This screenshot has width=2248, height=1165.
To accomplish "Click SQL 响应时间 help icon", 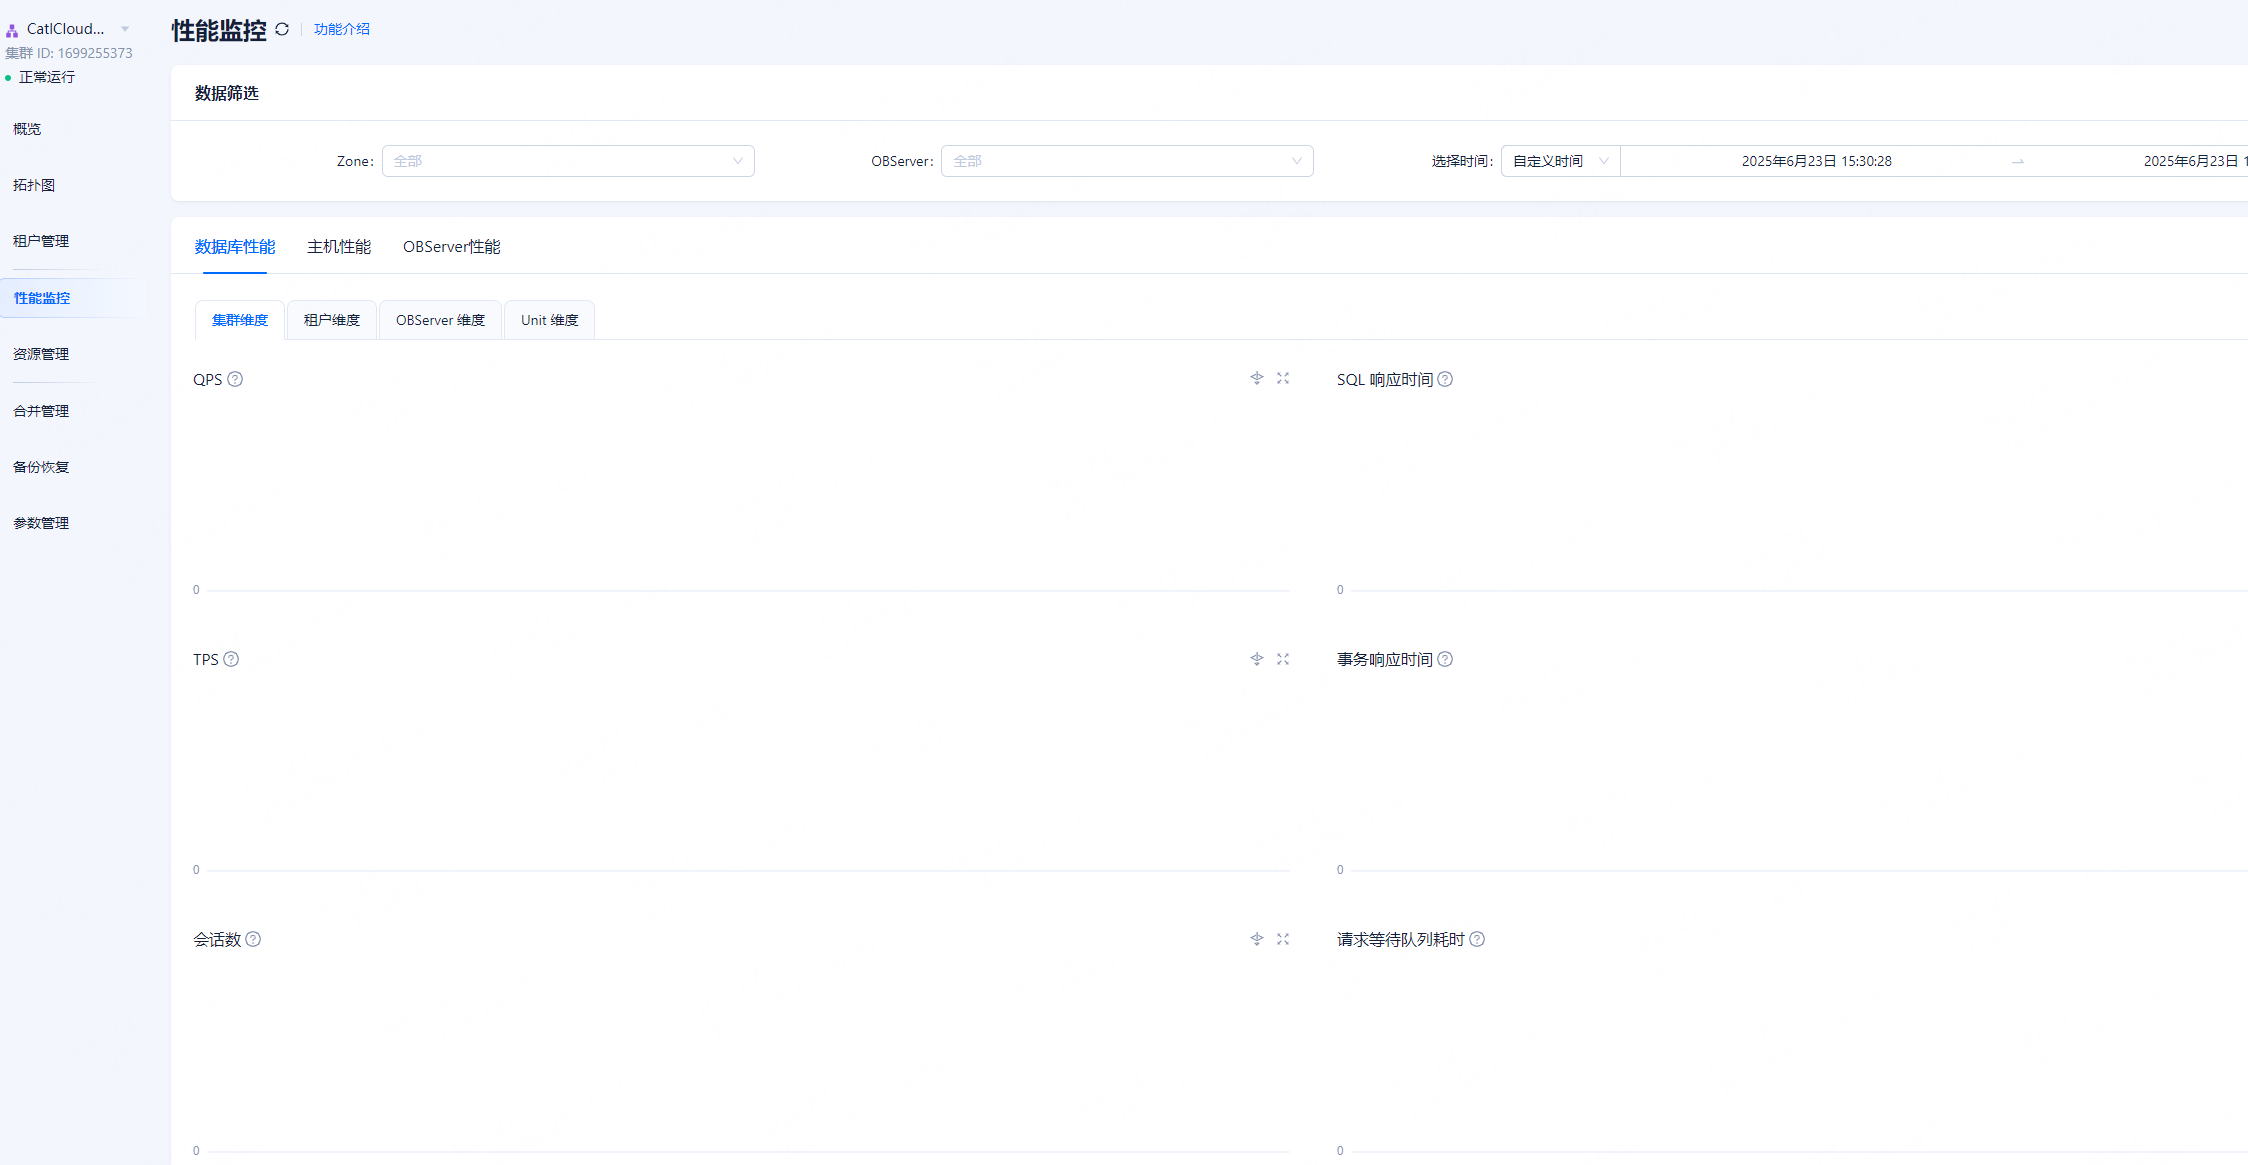I will click(1445, 379).
